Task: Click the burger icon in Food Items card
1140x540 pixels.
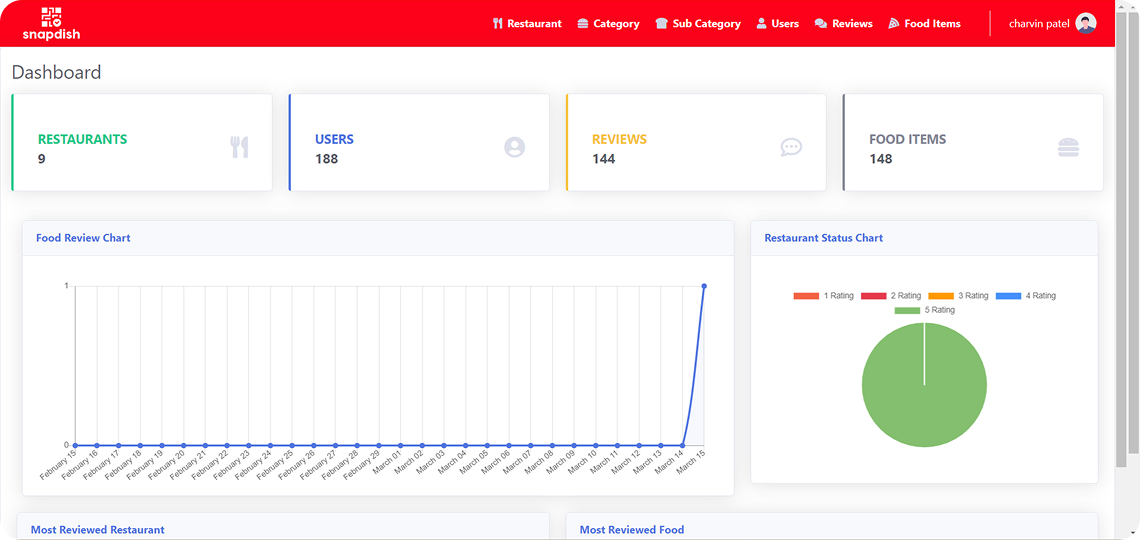Action: tap(1068, 148)
